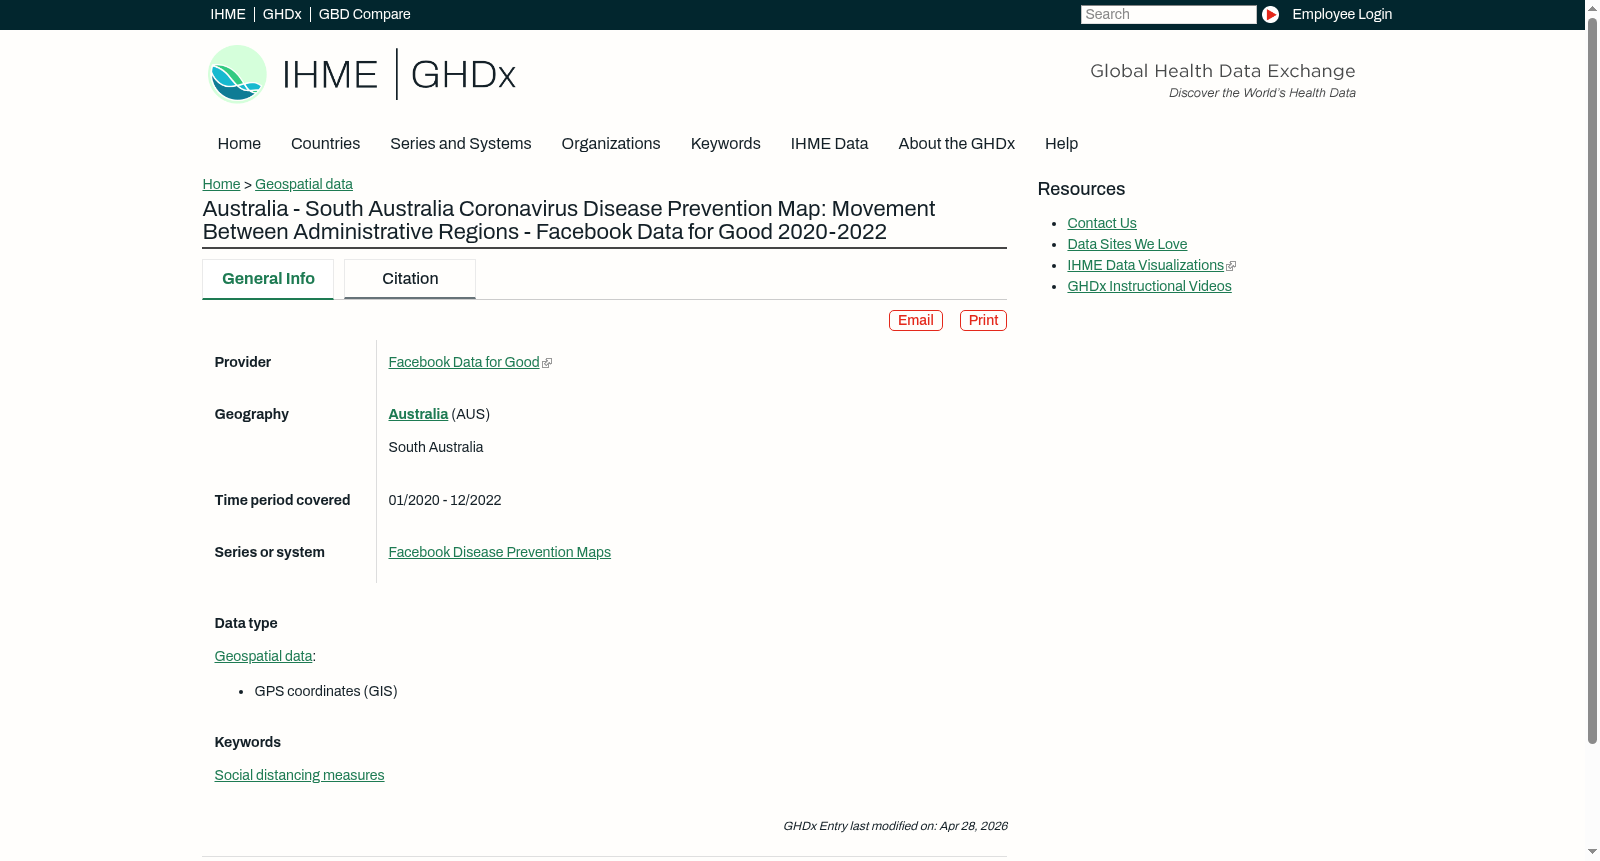This screenshot has height=861, width=1600.
Task: Open the IHME link in top bar
Action: [228, 14]
